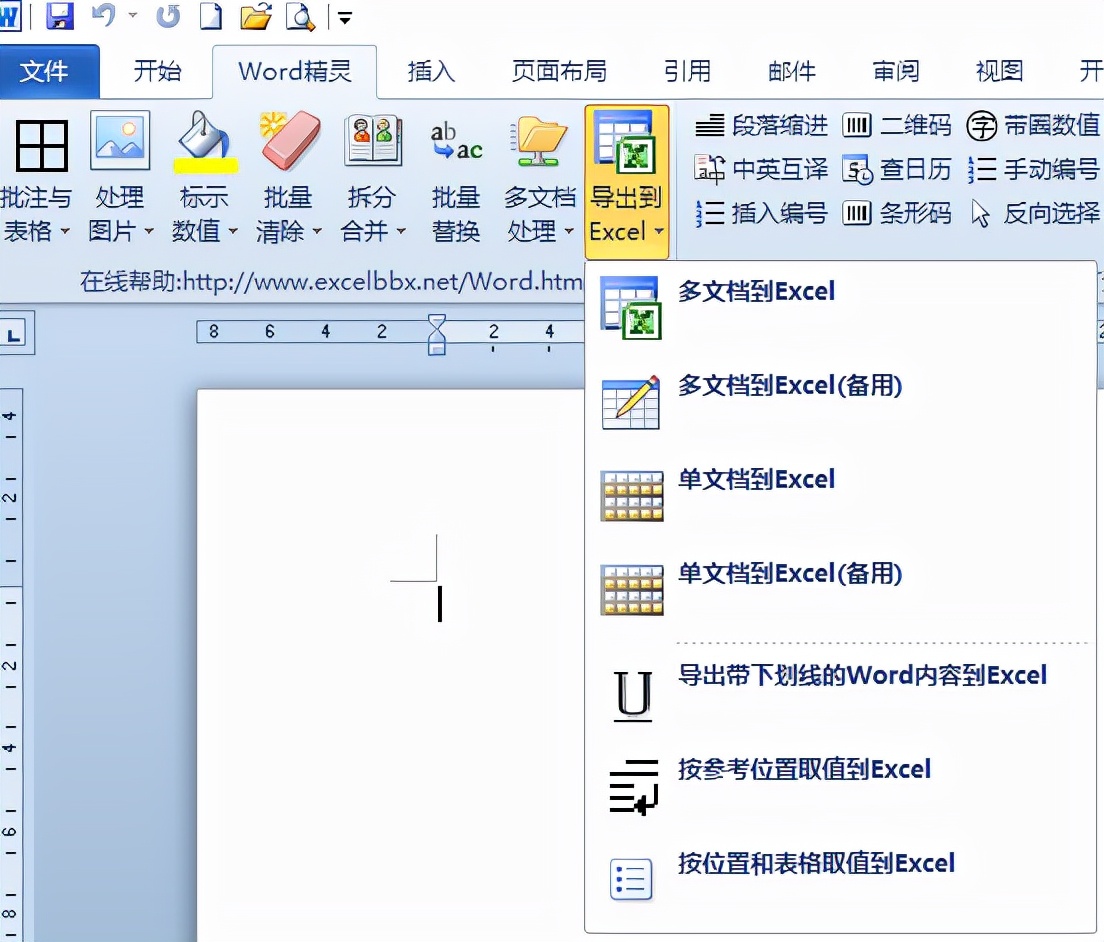Image resolution: width=1104 pixels, height=942 pixels.
Task: Switch to the 视图 tab
Action: tap(1000, 71)
